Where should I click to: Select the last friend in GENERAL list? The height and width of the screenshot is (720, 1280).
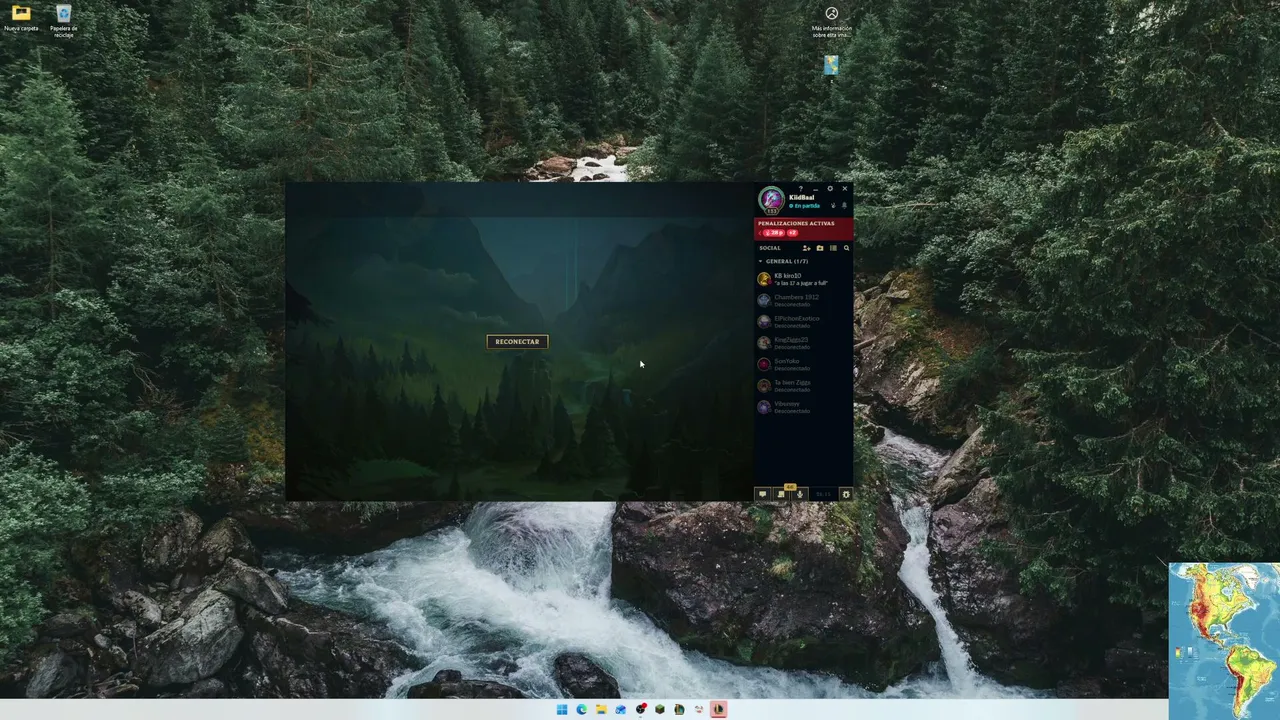point(804,407)
